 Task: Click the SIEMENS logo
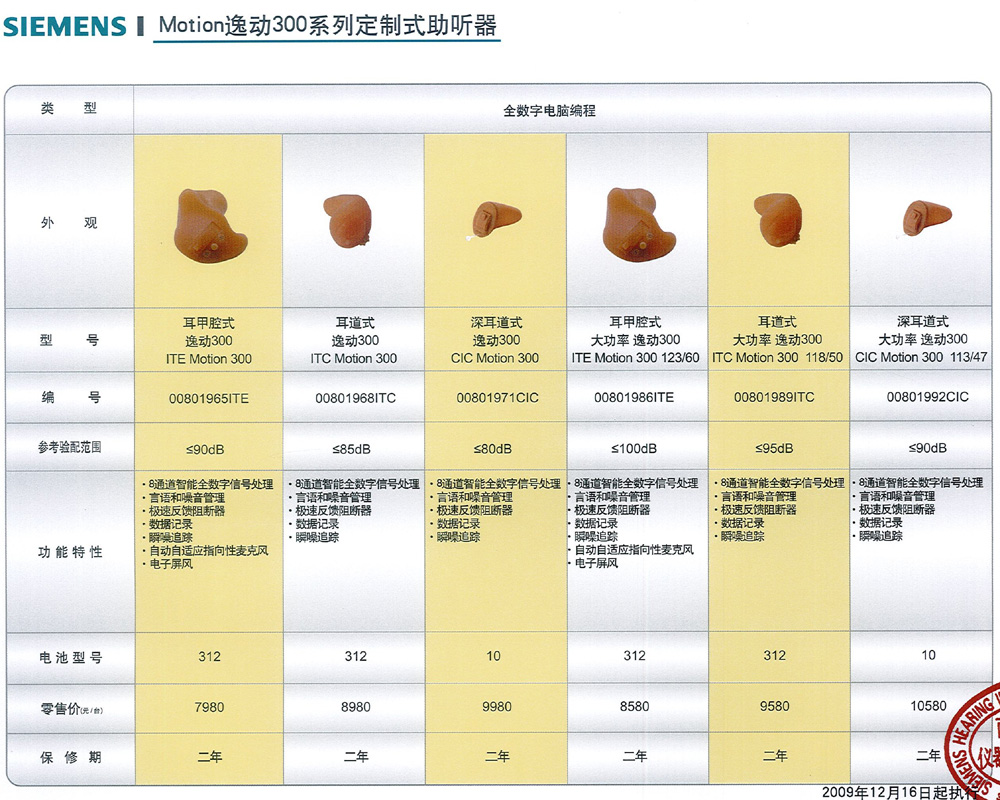[65, 27]
